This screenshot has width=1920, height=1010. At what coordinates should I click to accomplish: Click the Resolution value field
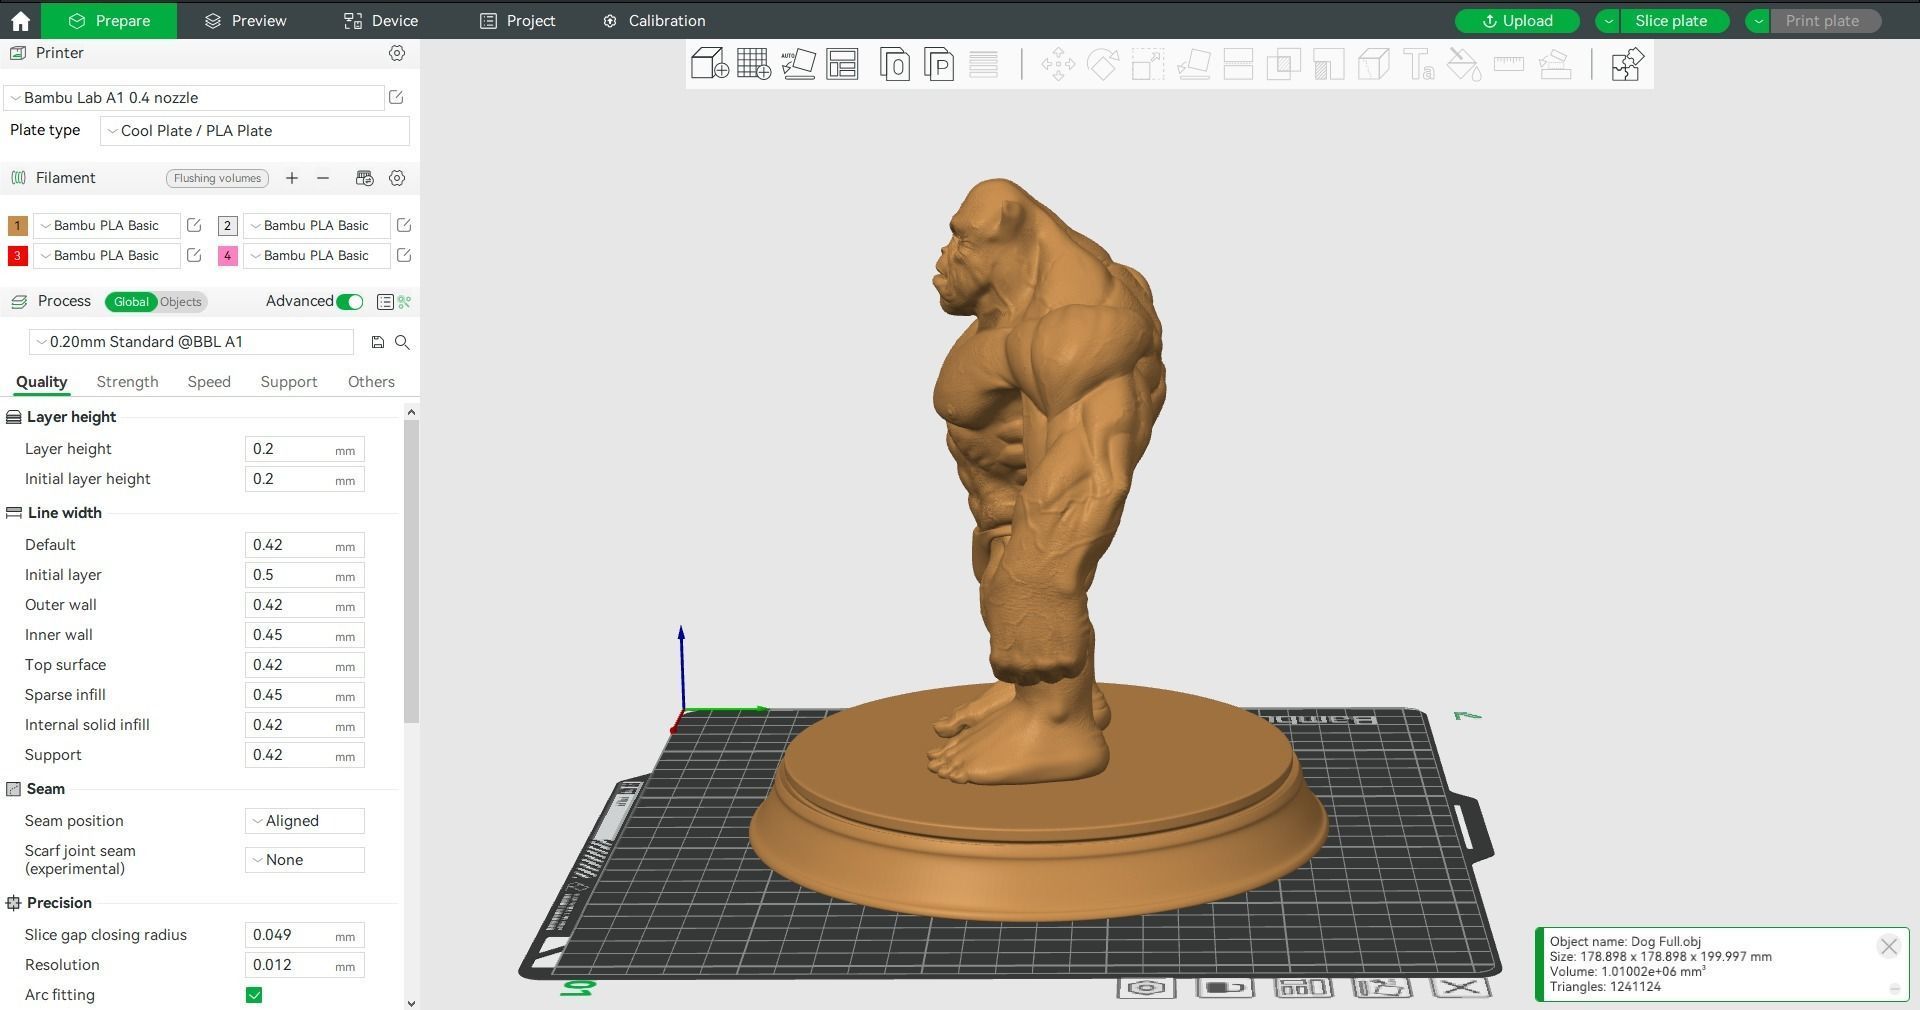[x=305, y=965]
